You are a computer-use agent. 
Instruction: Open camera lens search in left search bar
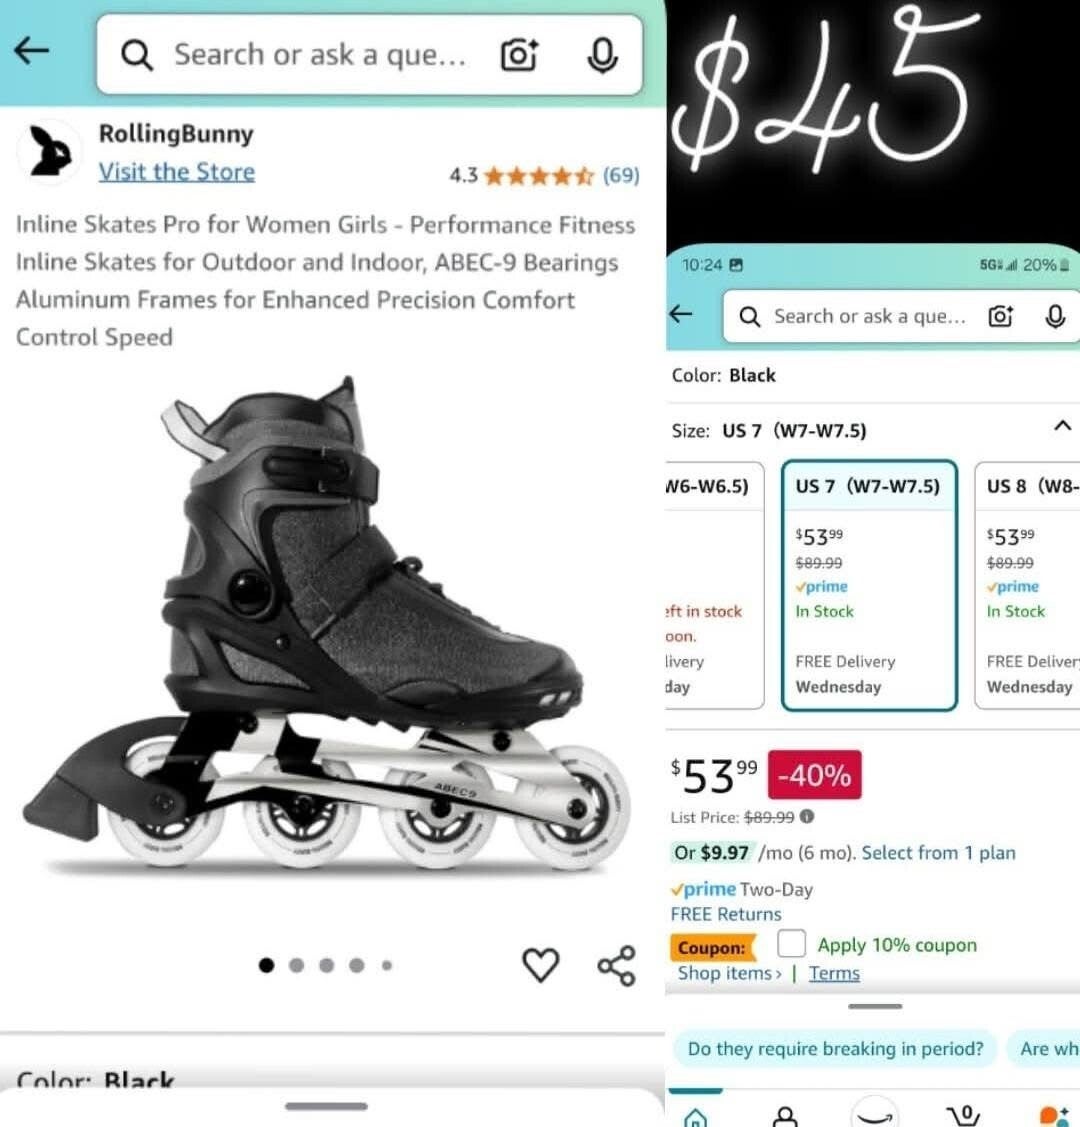[519, 55]
